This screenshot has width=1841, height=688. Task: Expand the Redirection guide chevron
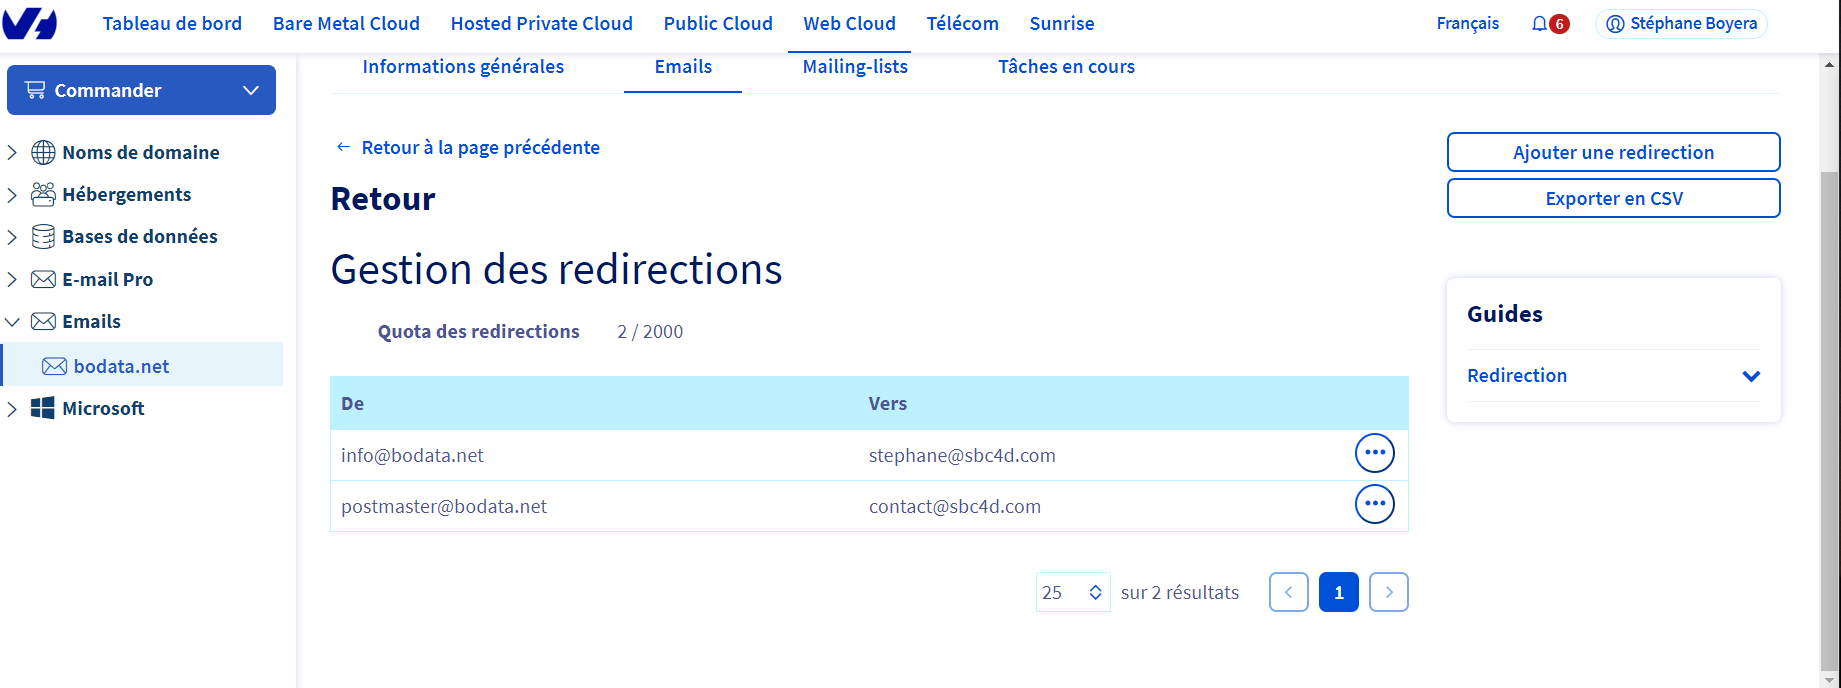[1750, 376]
